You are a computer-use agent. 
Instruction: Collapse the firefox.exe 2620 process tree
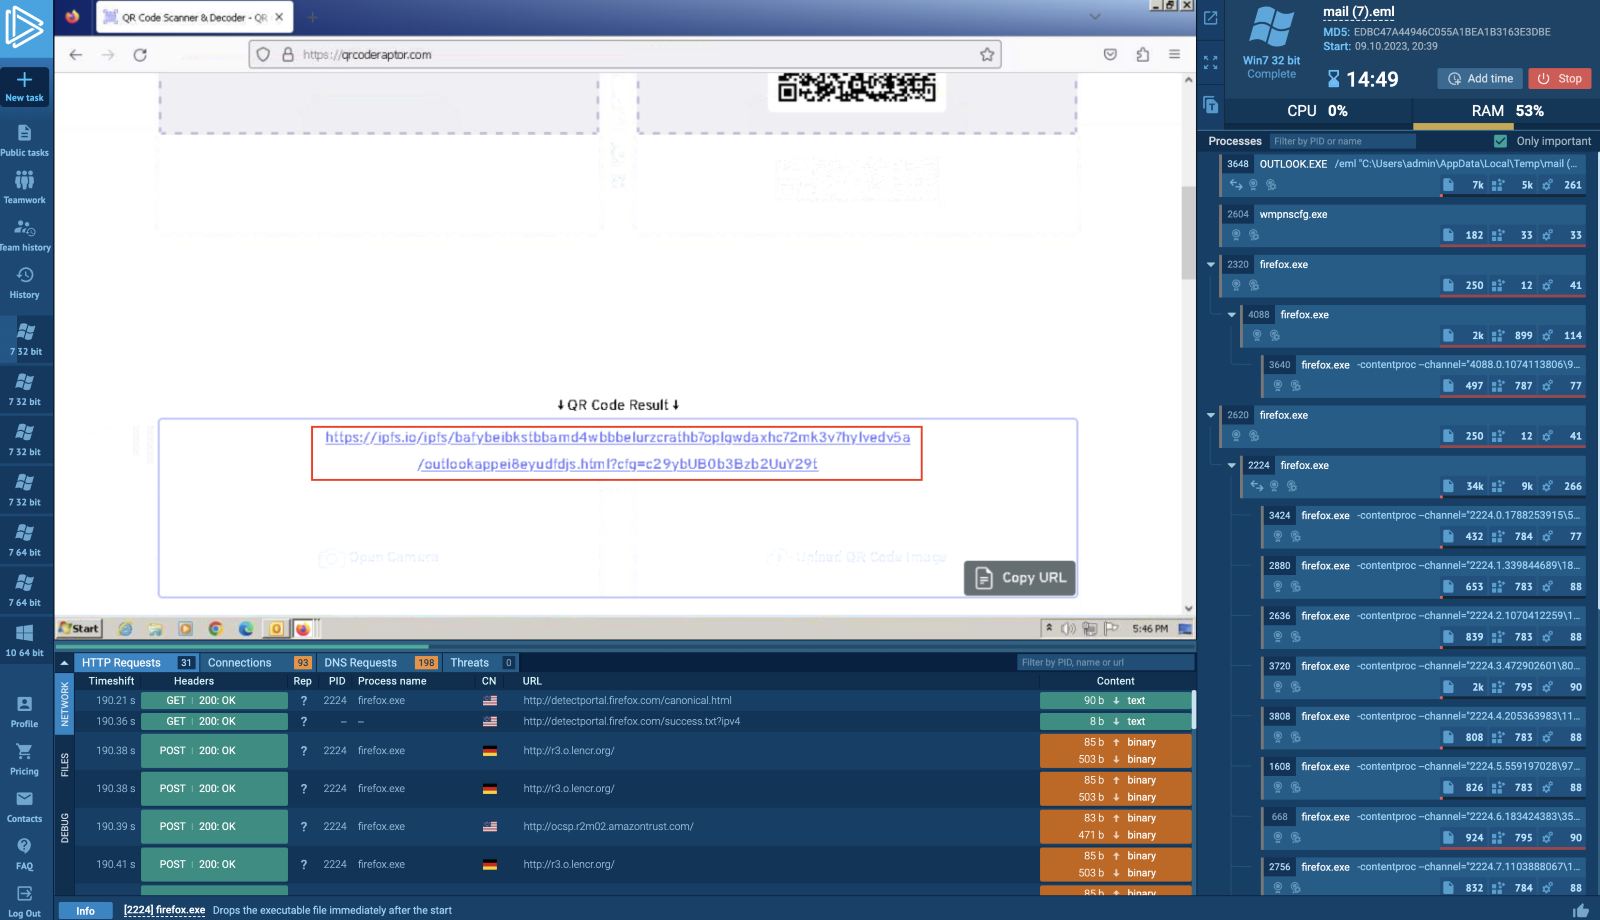pos(1211,415)
